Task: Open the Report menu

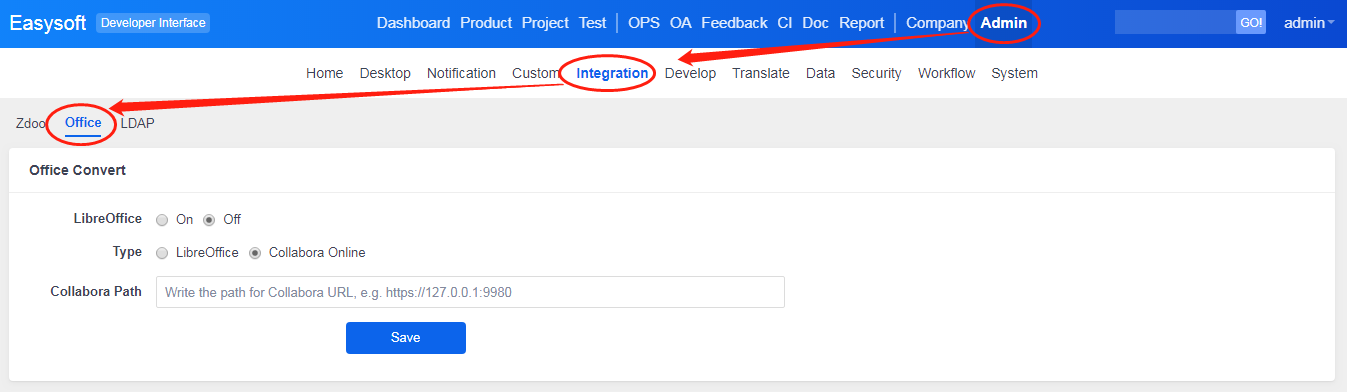Action: [861, 23]
